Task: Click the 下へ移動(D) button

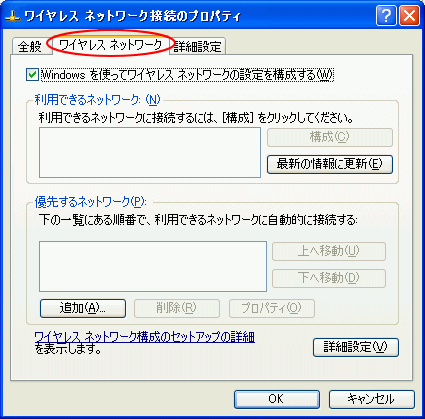Action: click(329, 278)
